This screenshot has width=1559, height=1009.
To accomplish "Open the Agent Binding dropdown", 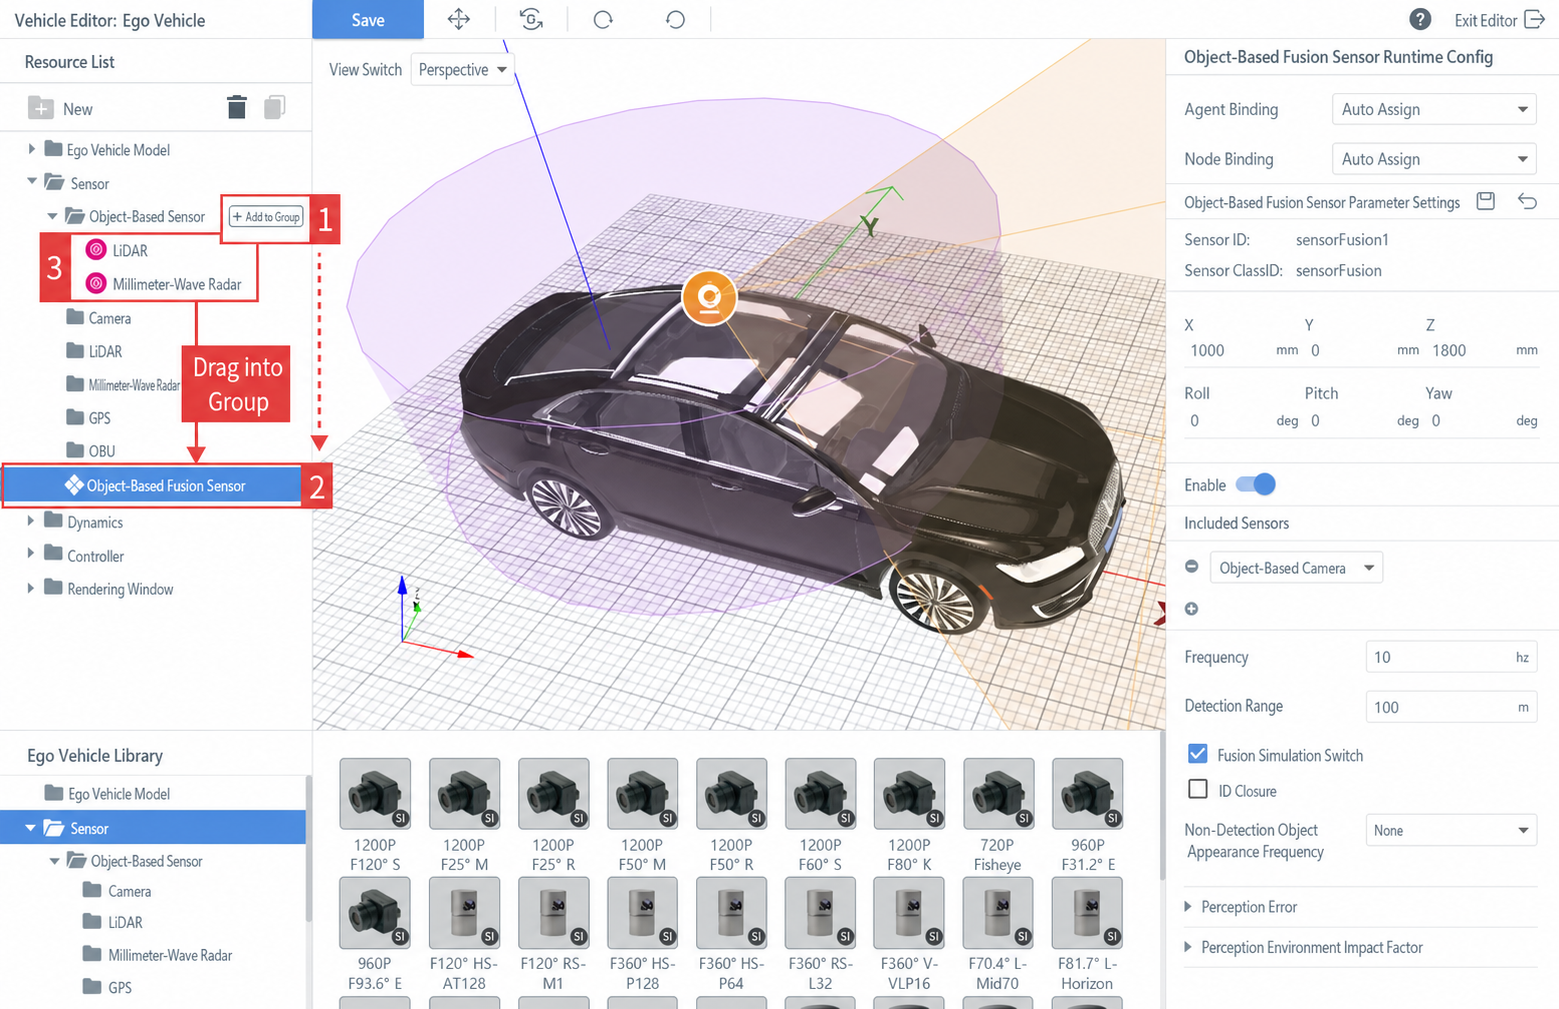I will point(1434,109).
